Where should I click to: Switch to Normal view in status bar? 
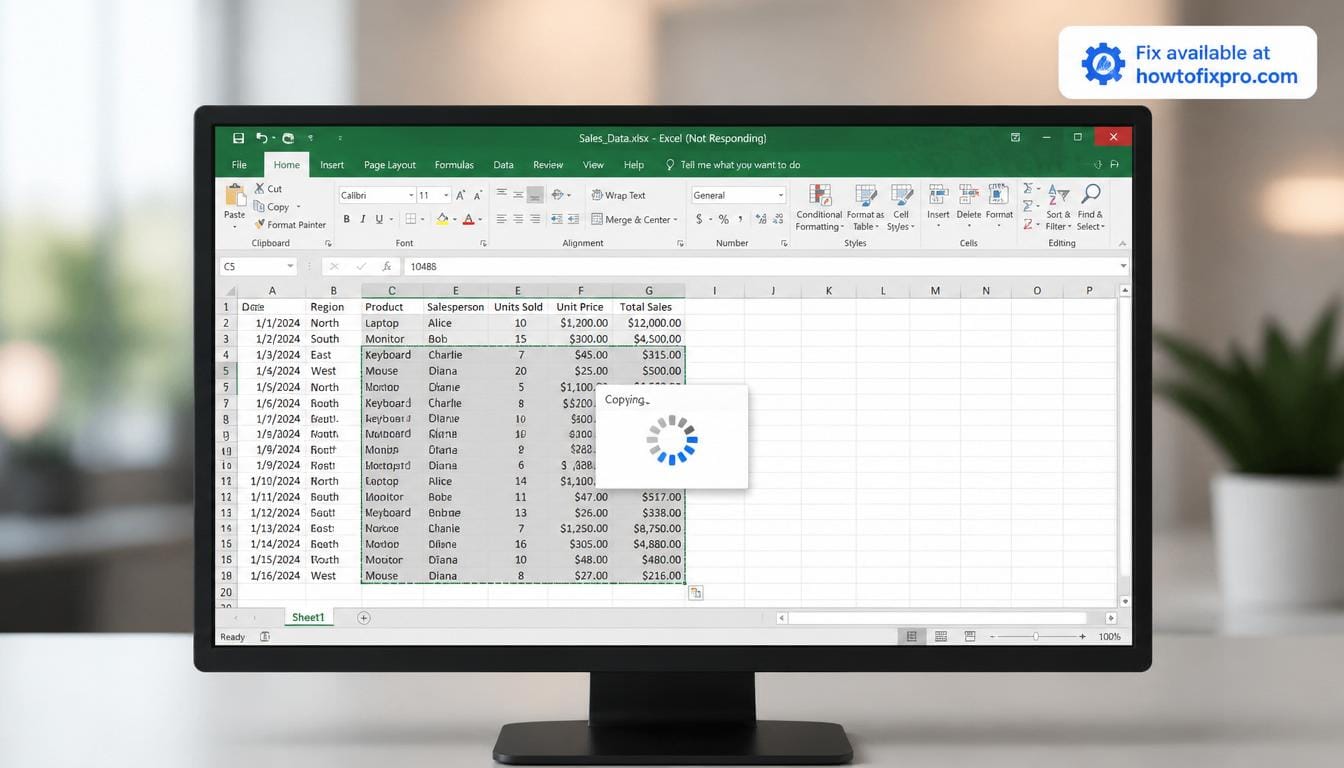point(911,636)
